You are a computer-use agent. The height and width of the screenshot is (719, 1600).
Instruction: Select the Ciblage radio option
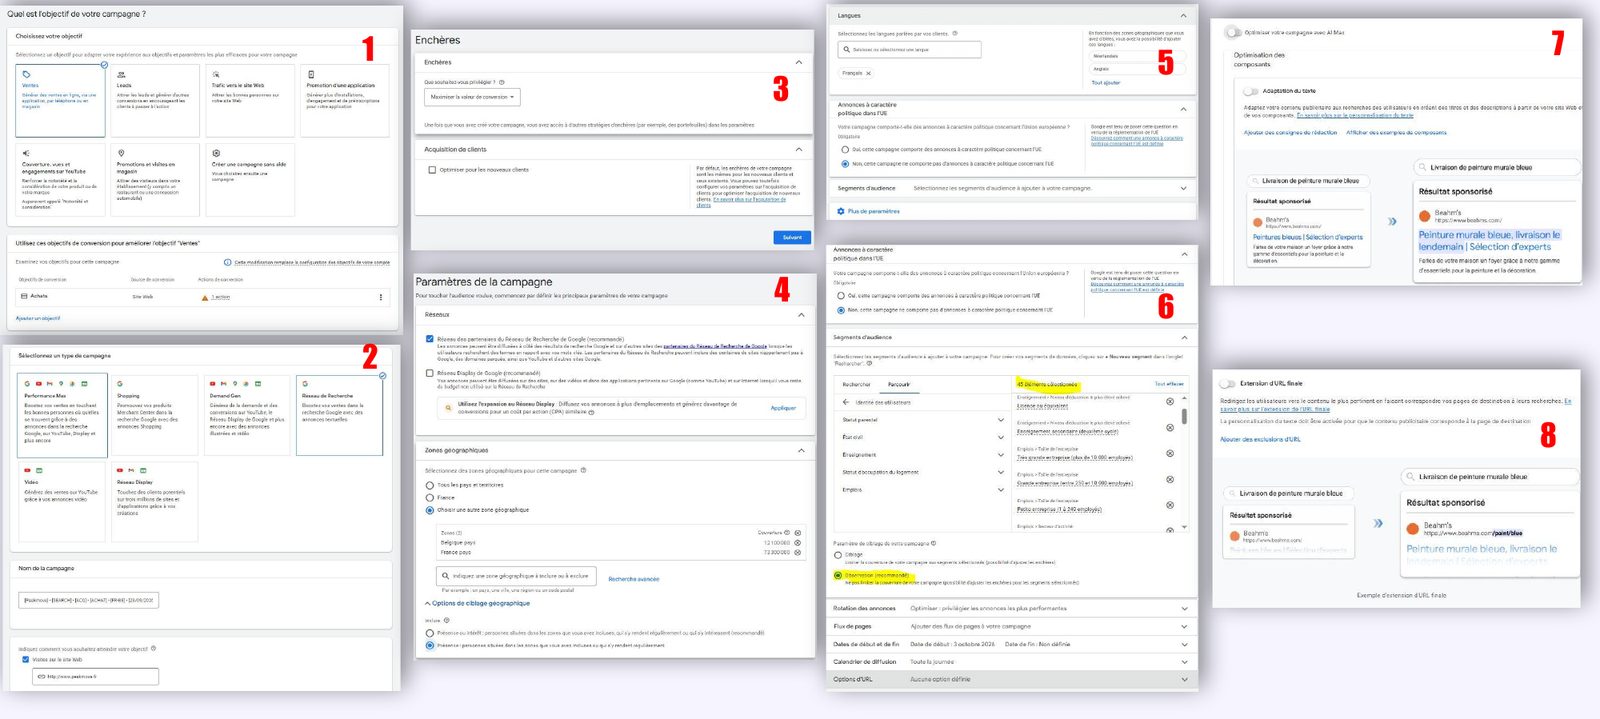(x=838, y=555)
